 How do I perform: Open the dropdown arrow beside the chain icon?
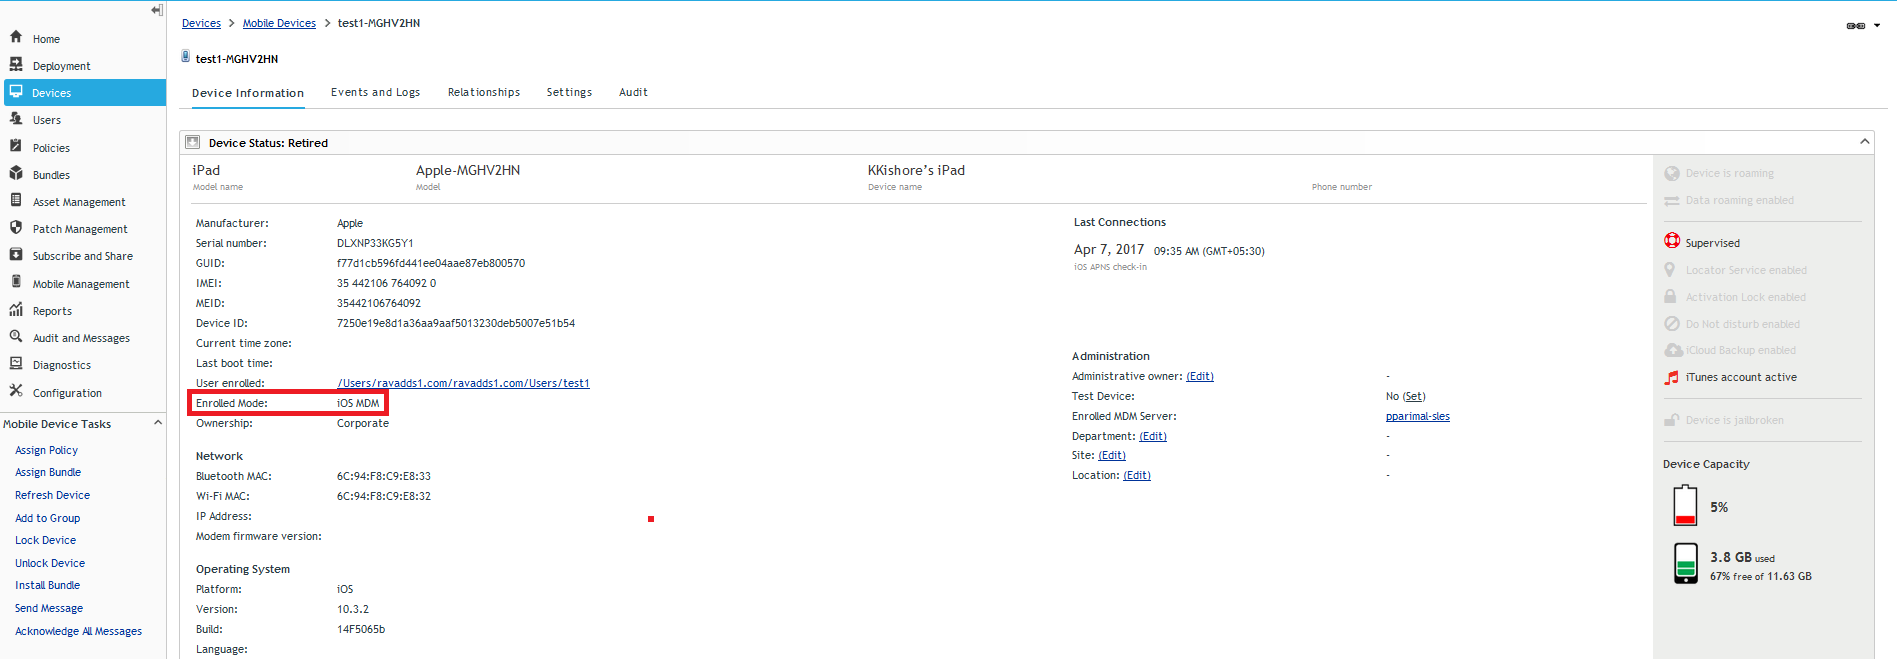(x=1877, y=26)
